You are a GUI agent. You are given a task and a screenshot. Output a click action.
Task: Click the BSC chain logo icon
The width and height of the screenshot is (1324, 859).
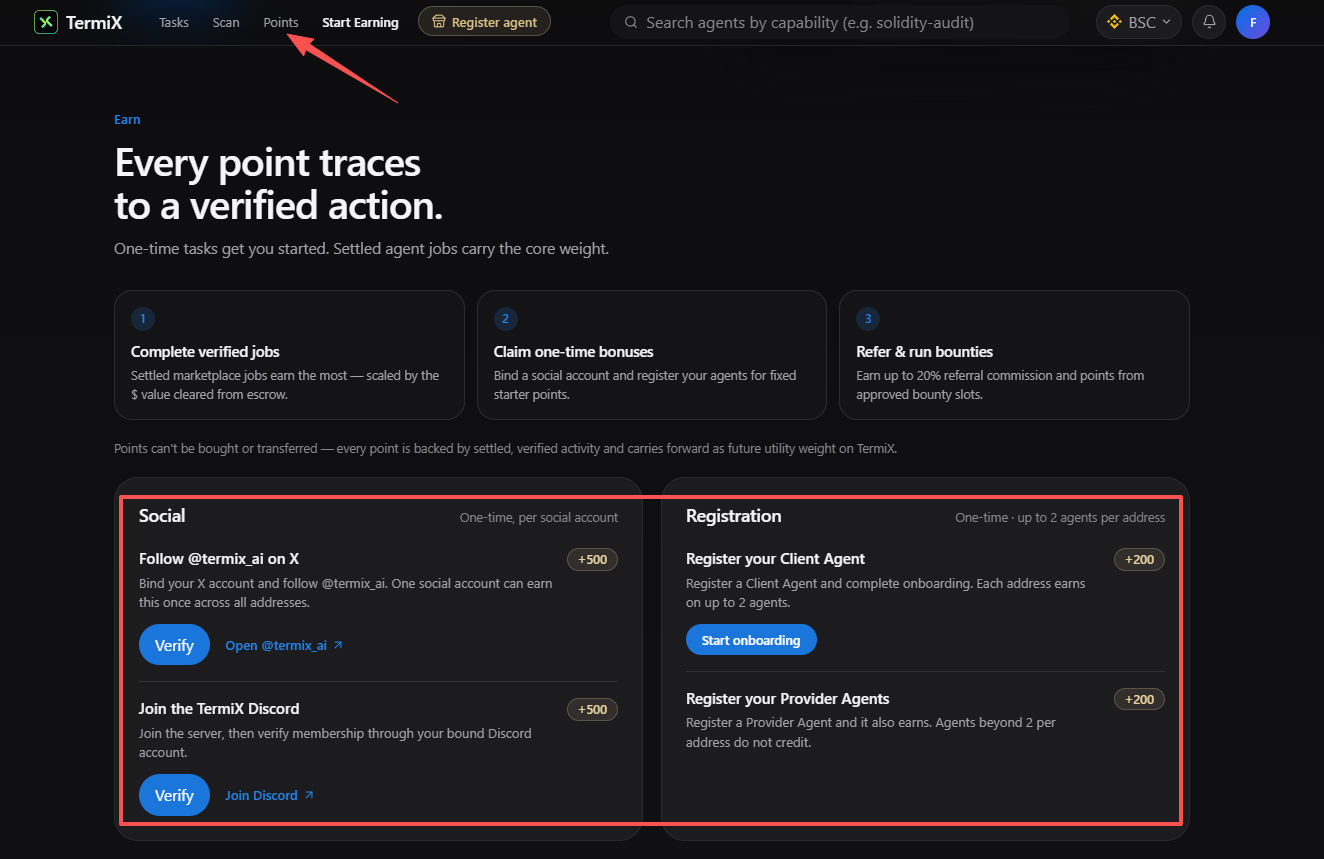coord(1114,22)
